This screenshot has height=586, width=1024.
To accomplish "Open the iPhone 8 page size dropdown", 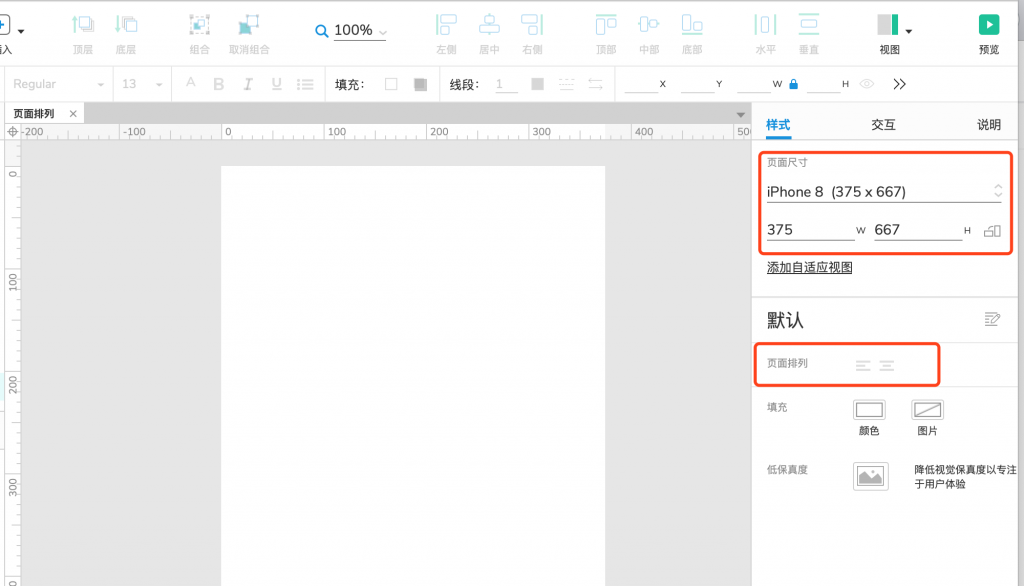I will pyautogui.click(x=883, y=191).
